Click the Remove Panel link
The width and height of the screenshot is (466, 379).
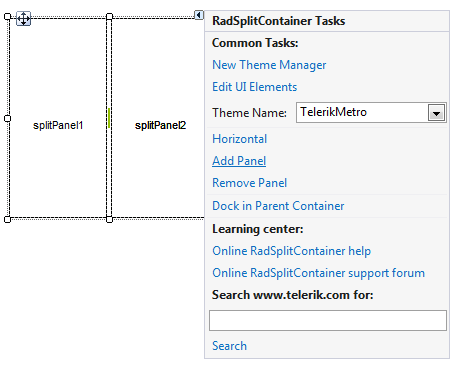pyautogui.click(x=249, y=183)
